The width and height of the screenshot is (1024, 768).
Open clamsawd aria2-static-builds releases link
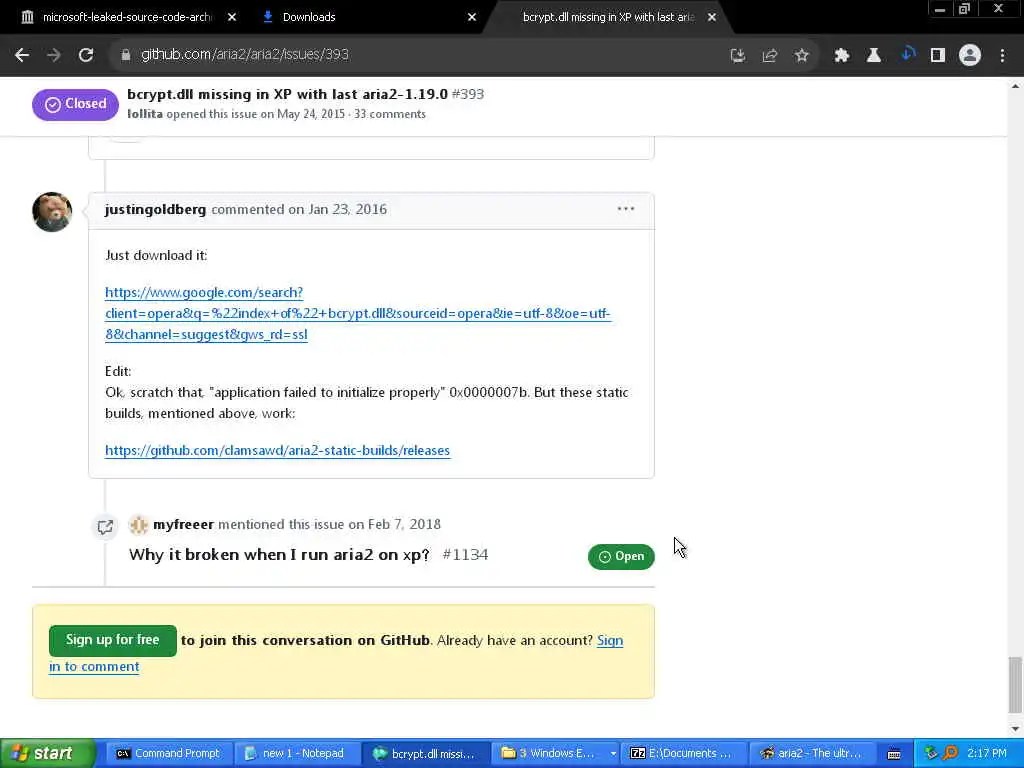tap(278, 451)
